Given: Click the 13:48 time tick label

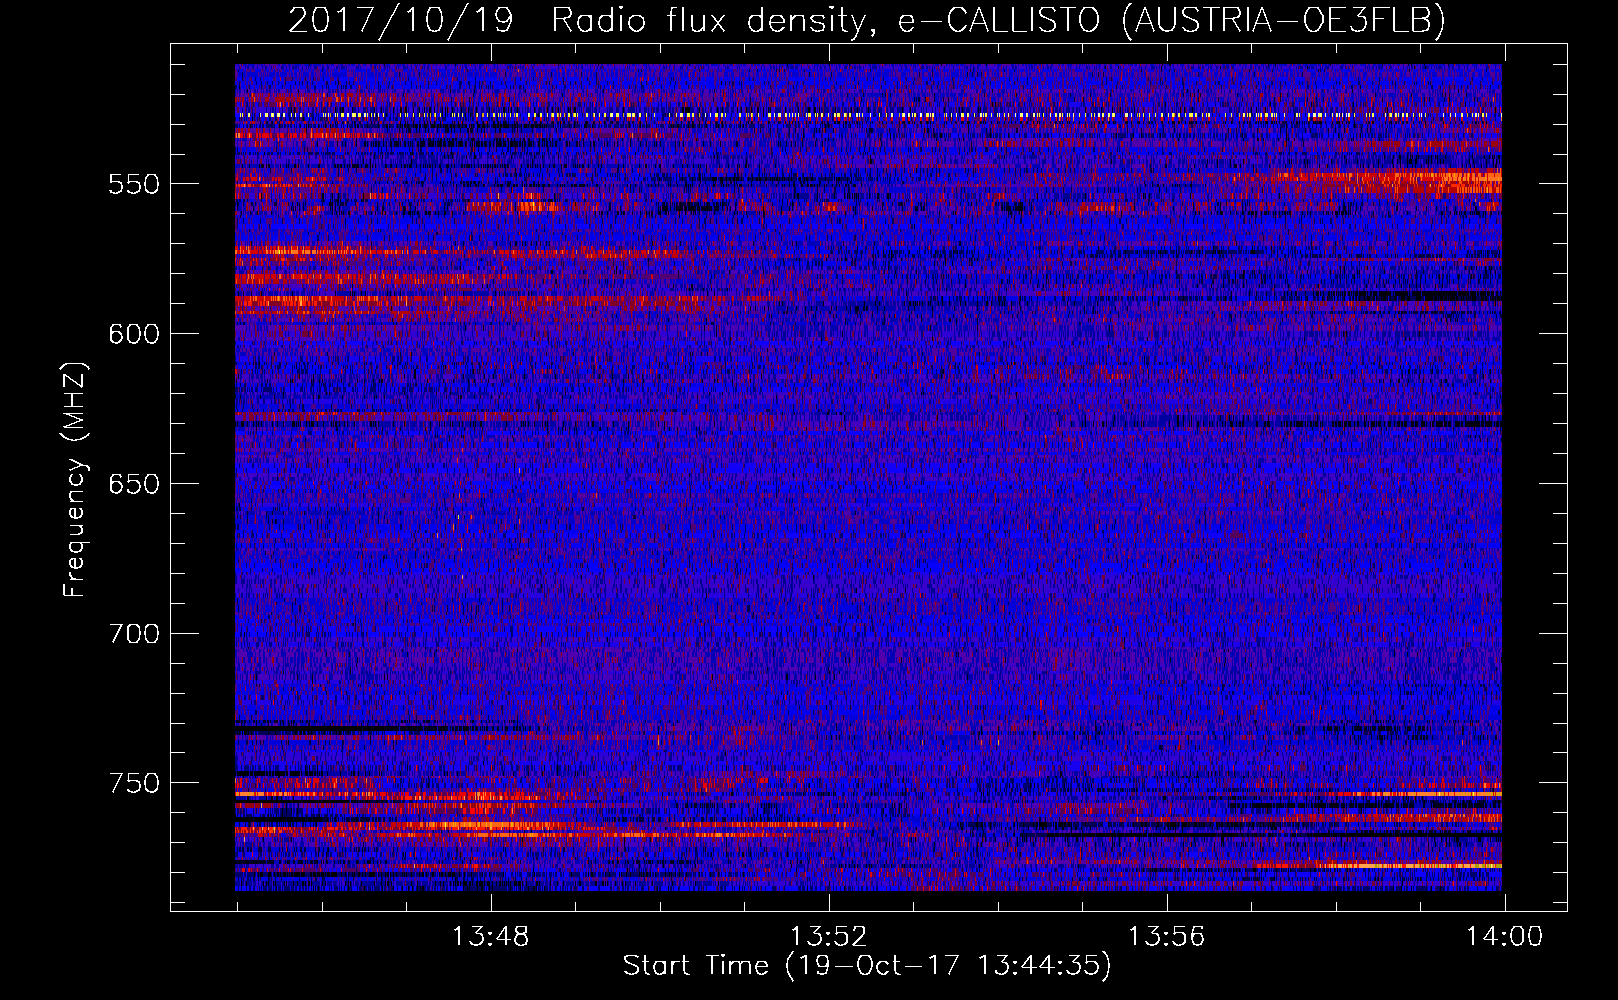Looking at the screenshot, I should coord(490,937).
